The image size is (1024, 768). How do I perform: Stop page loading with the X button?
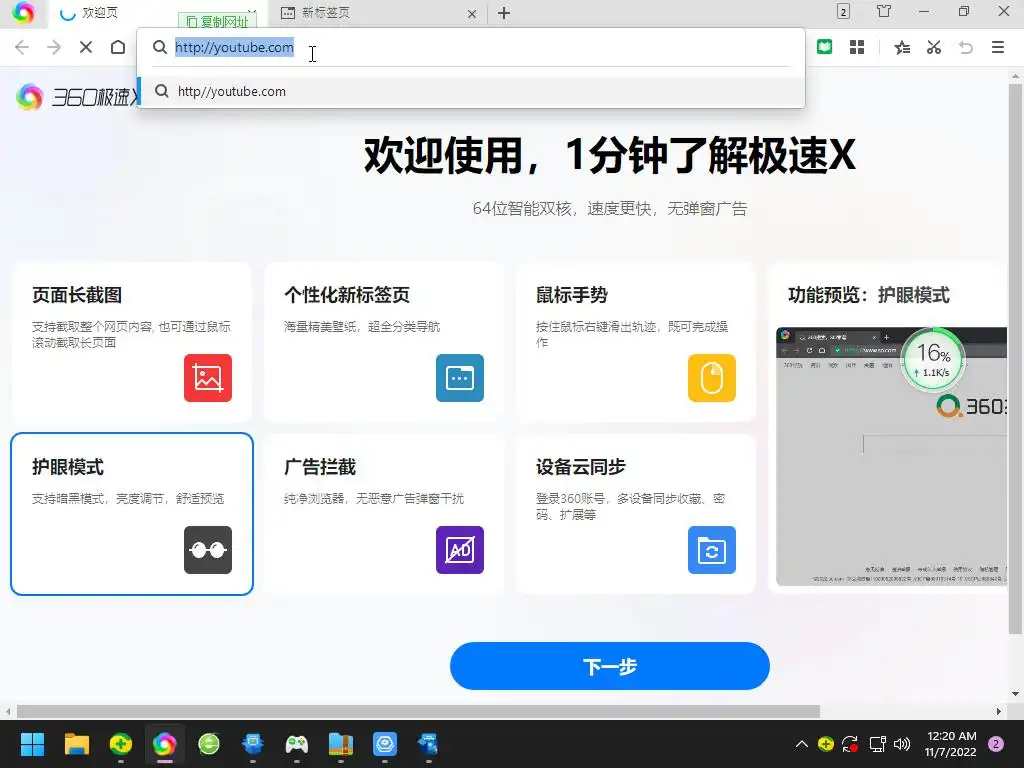(x=86, y=47)
